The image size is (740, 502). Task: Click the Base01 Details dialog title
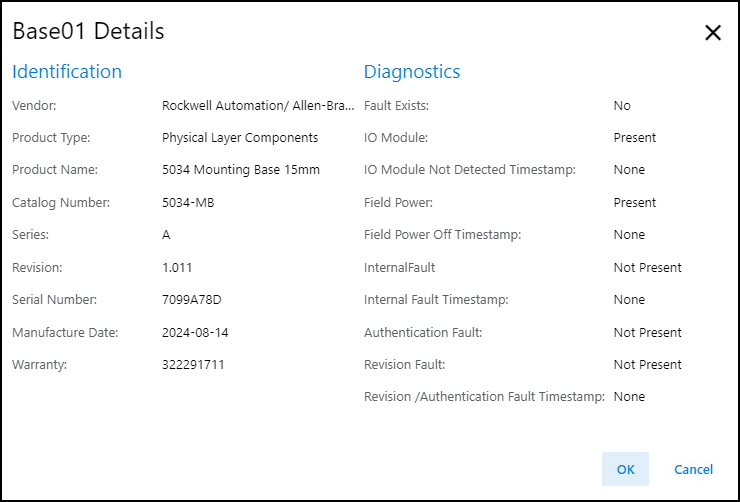click(x=88, y=31)
